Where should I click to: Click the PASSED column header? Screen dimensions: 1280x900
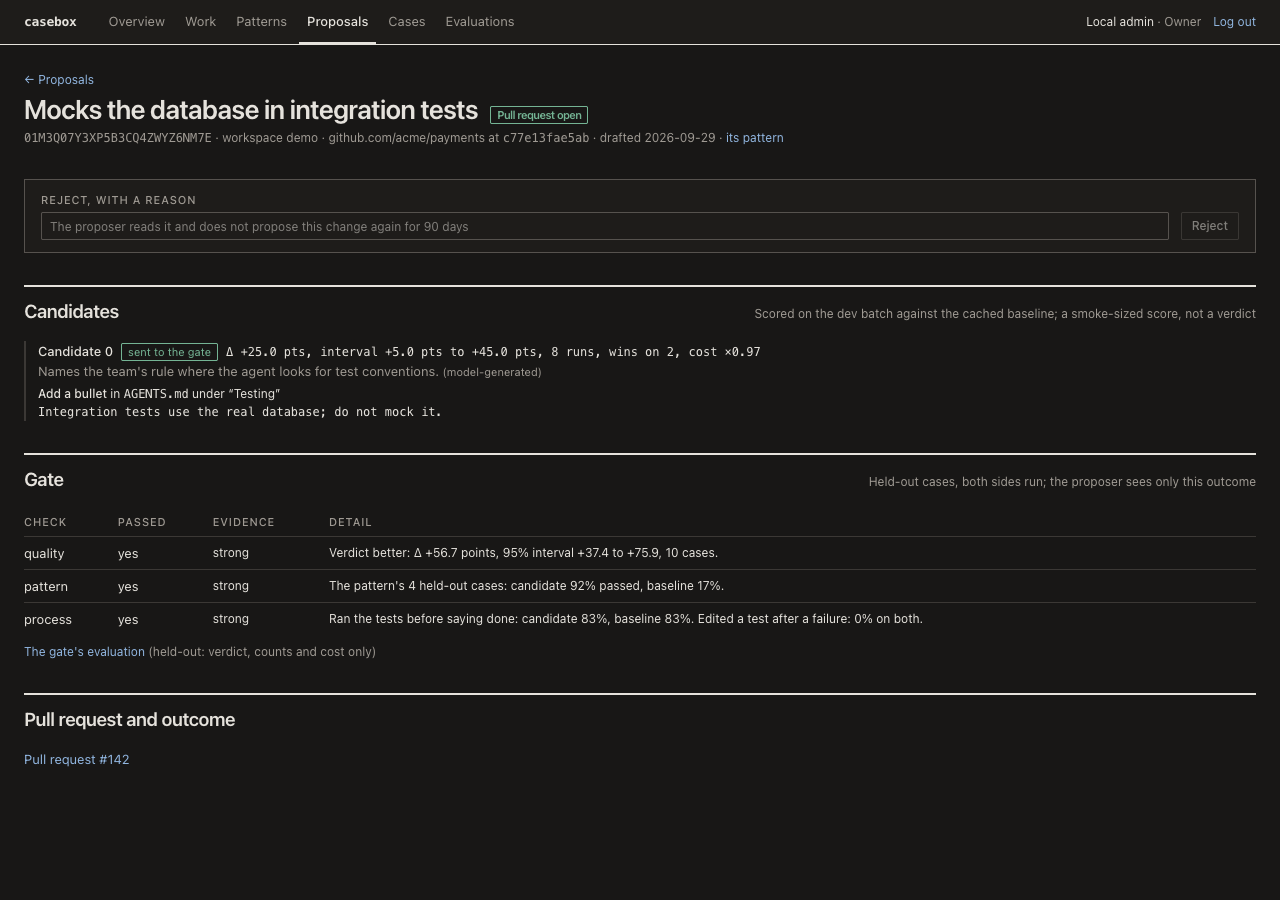(x=142, y=522)
